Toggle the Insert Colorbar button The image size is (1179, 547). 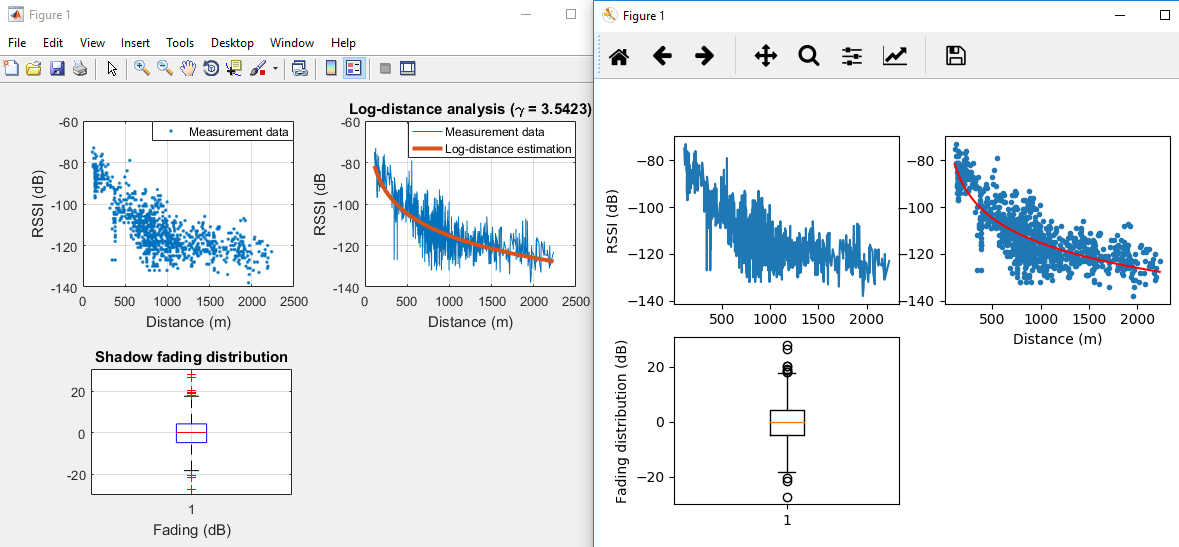[331, 68]
